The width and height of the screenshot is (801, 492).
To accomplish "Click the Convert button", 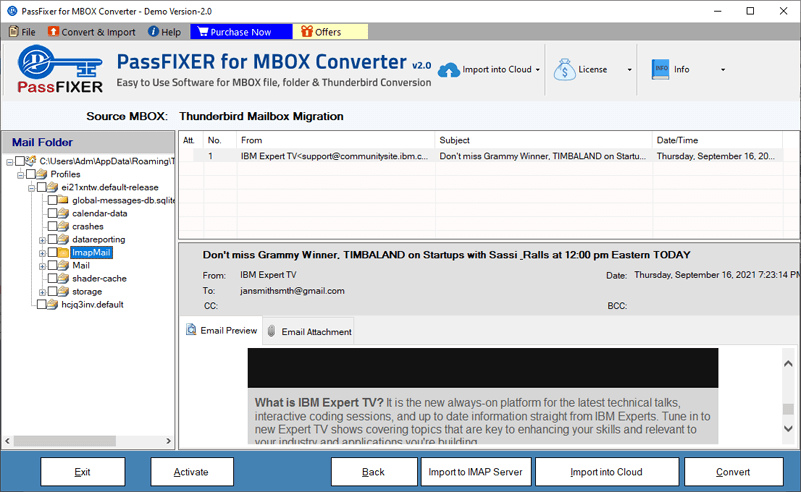I will [x=734, y=472].
